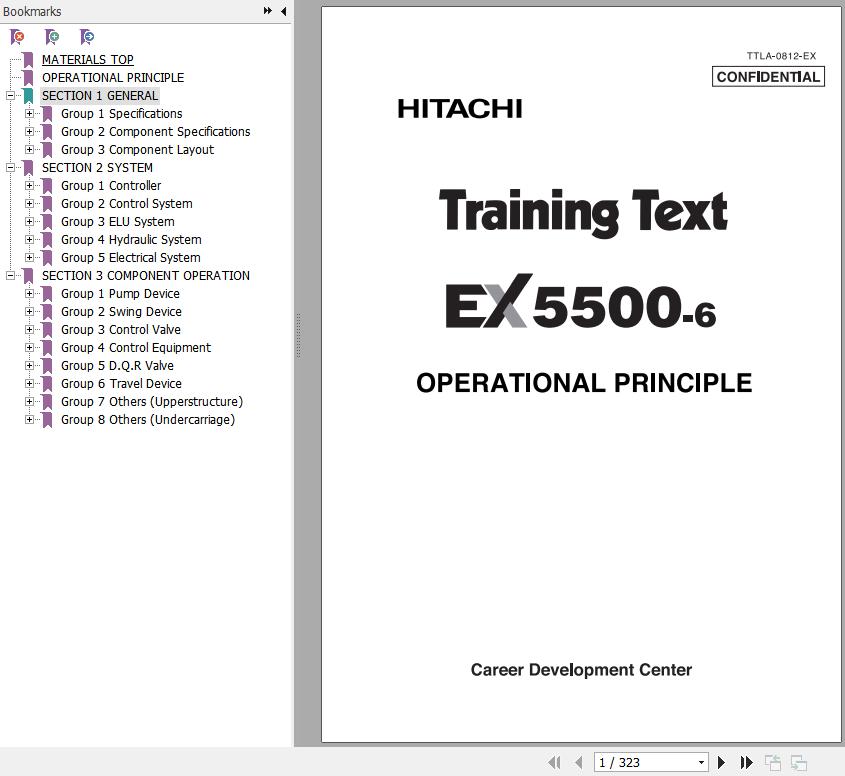The image size is (845, 776).
Task: Open the page number dropdown
Action: 701,763
